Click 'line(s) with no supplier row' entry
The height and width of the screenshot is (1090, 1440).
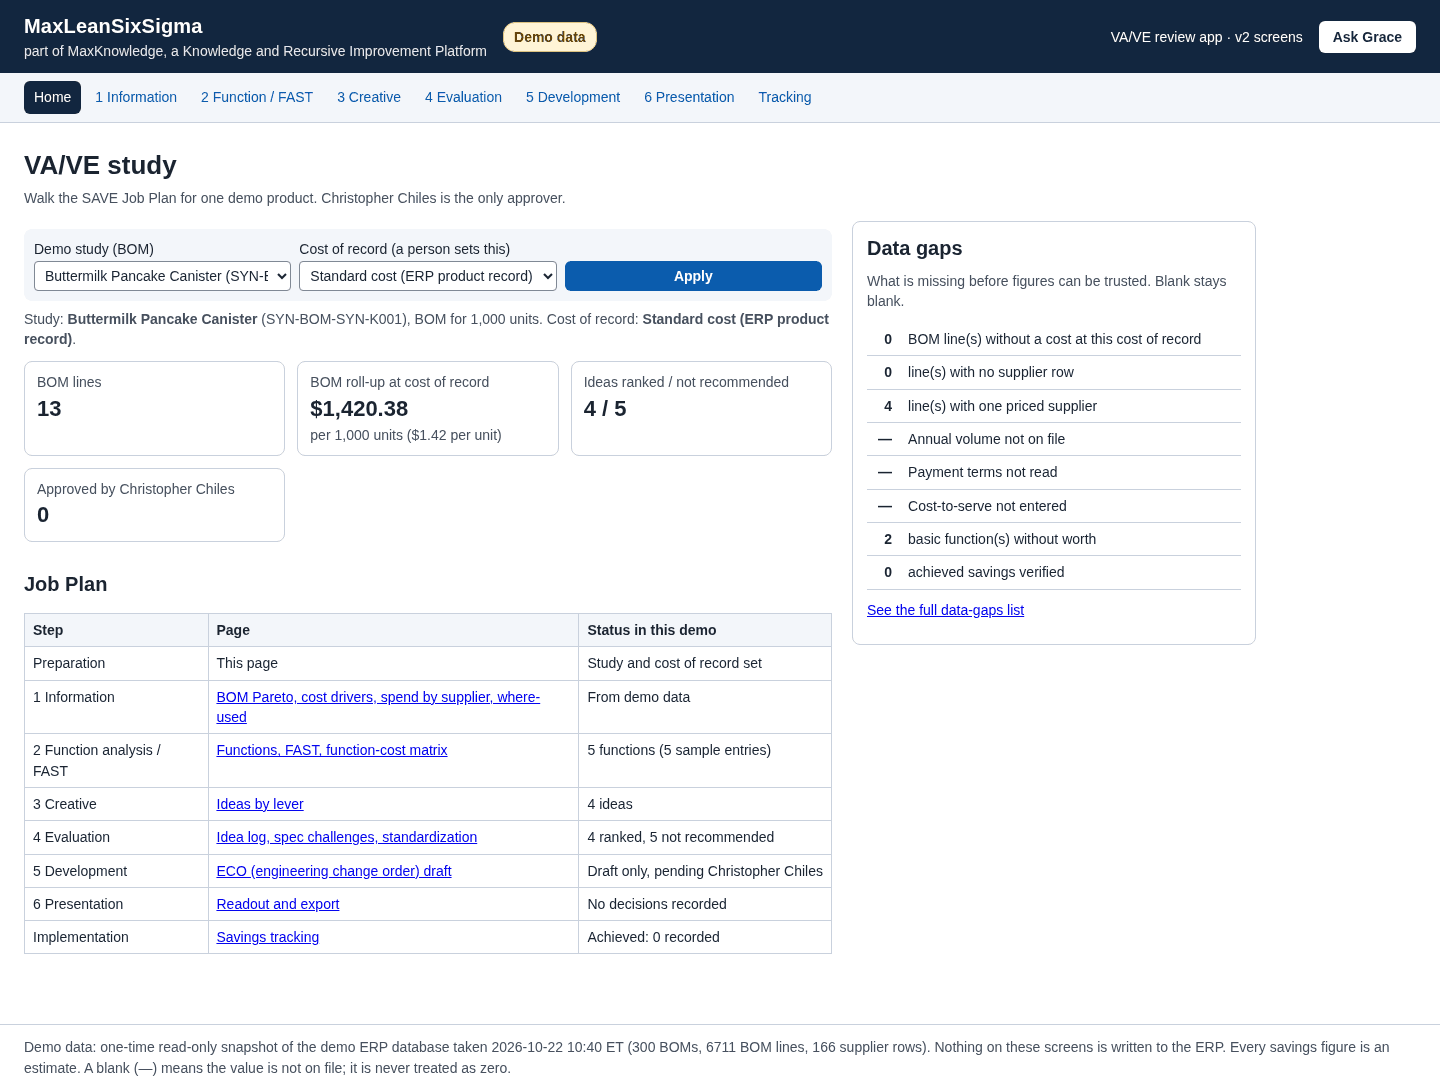[x=1054, y=372]
